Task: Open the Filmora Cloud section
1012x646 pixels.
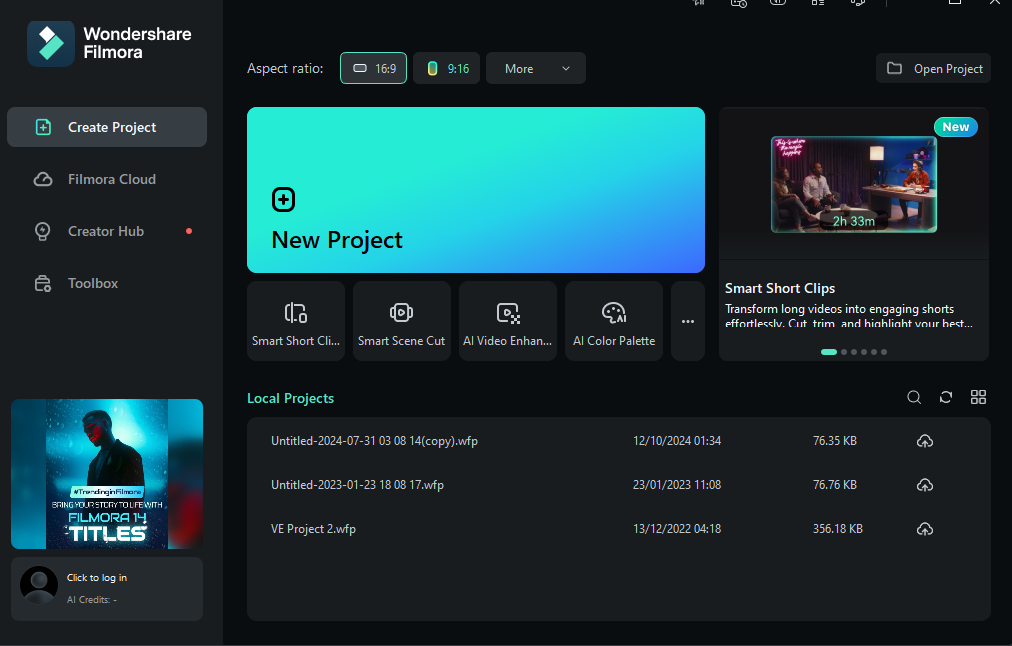Action: click(107, 179)
